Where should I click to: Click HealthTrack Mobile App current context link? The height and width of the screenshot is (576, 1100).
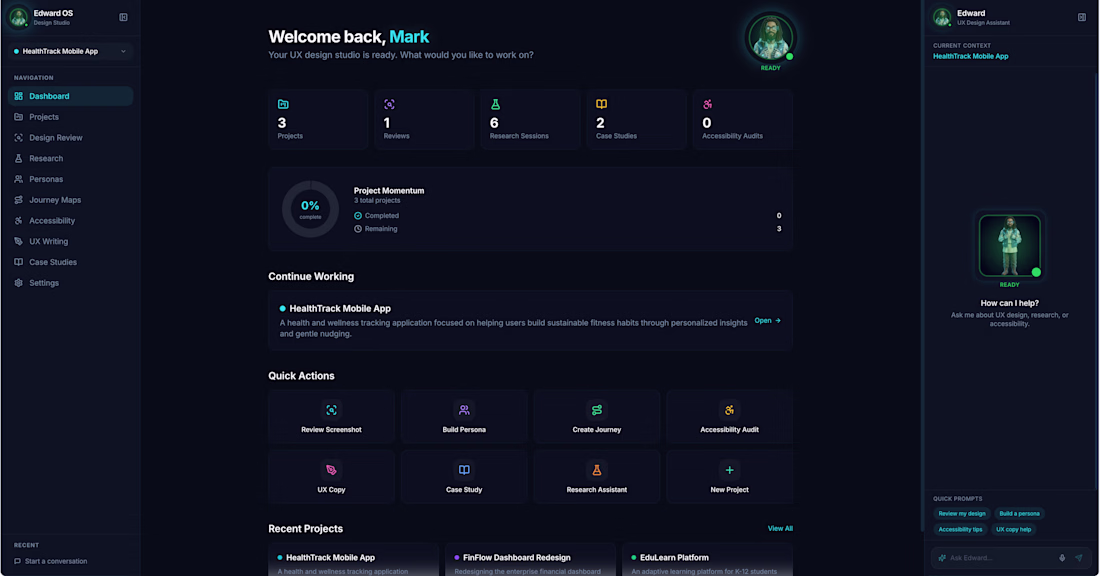point(970,56)
